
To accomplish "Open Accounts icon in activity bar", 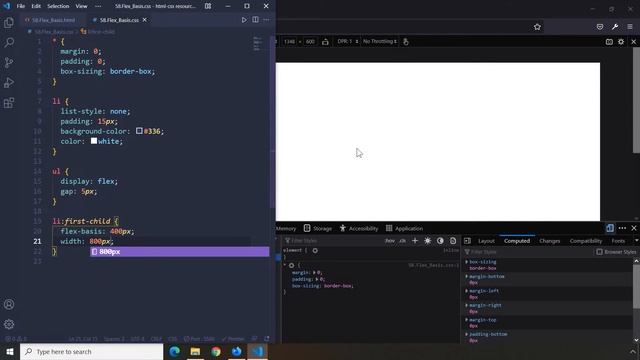I will click(x=9, y=304).
